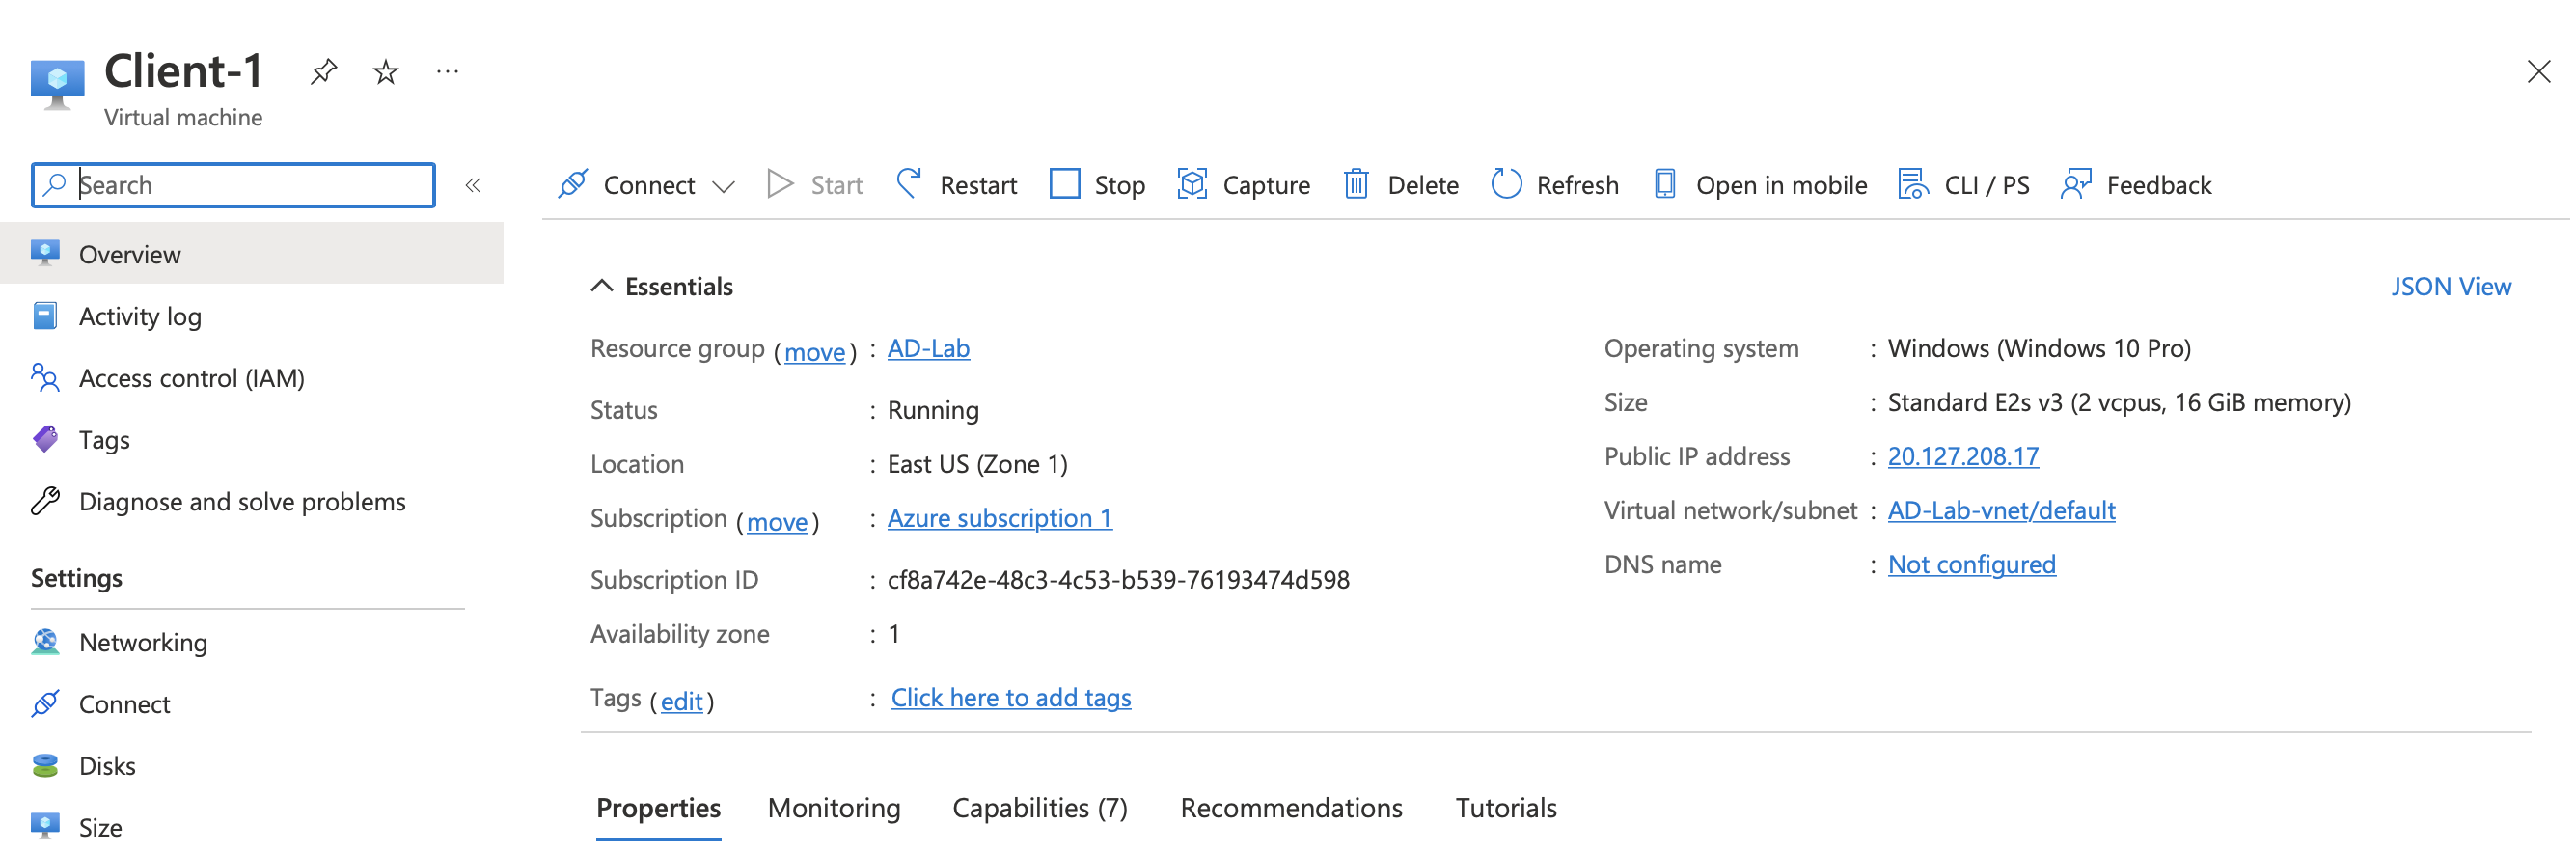This screenshot has width=2576, height=853.
Task: Click the Capture icon
Action: coord(1192,184)
